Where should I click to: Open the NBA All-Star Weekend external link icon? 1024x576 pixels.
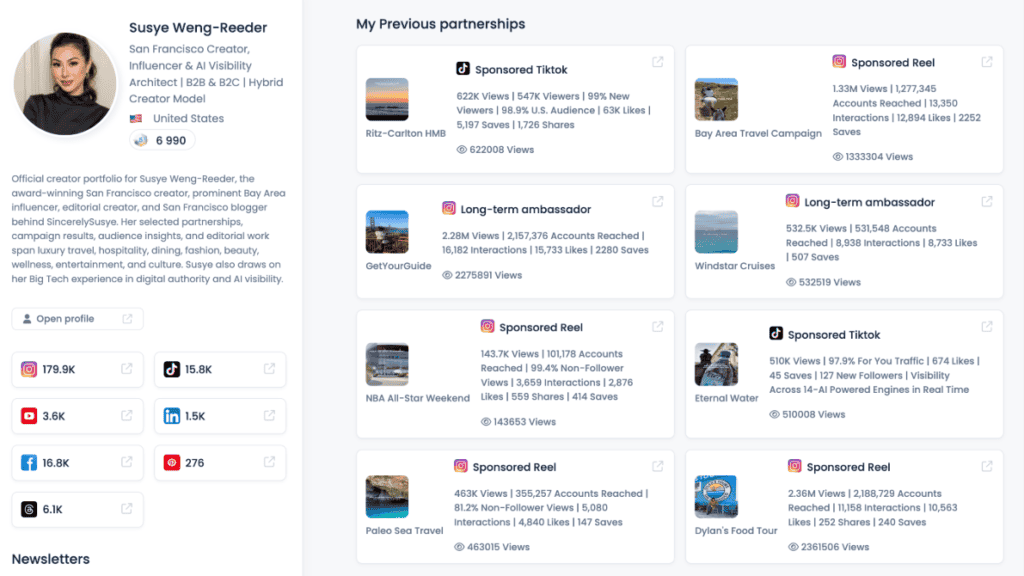pos(658,326)
